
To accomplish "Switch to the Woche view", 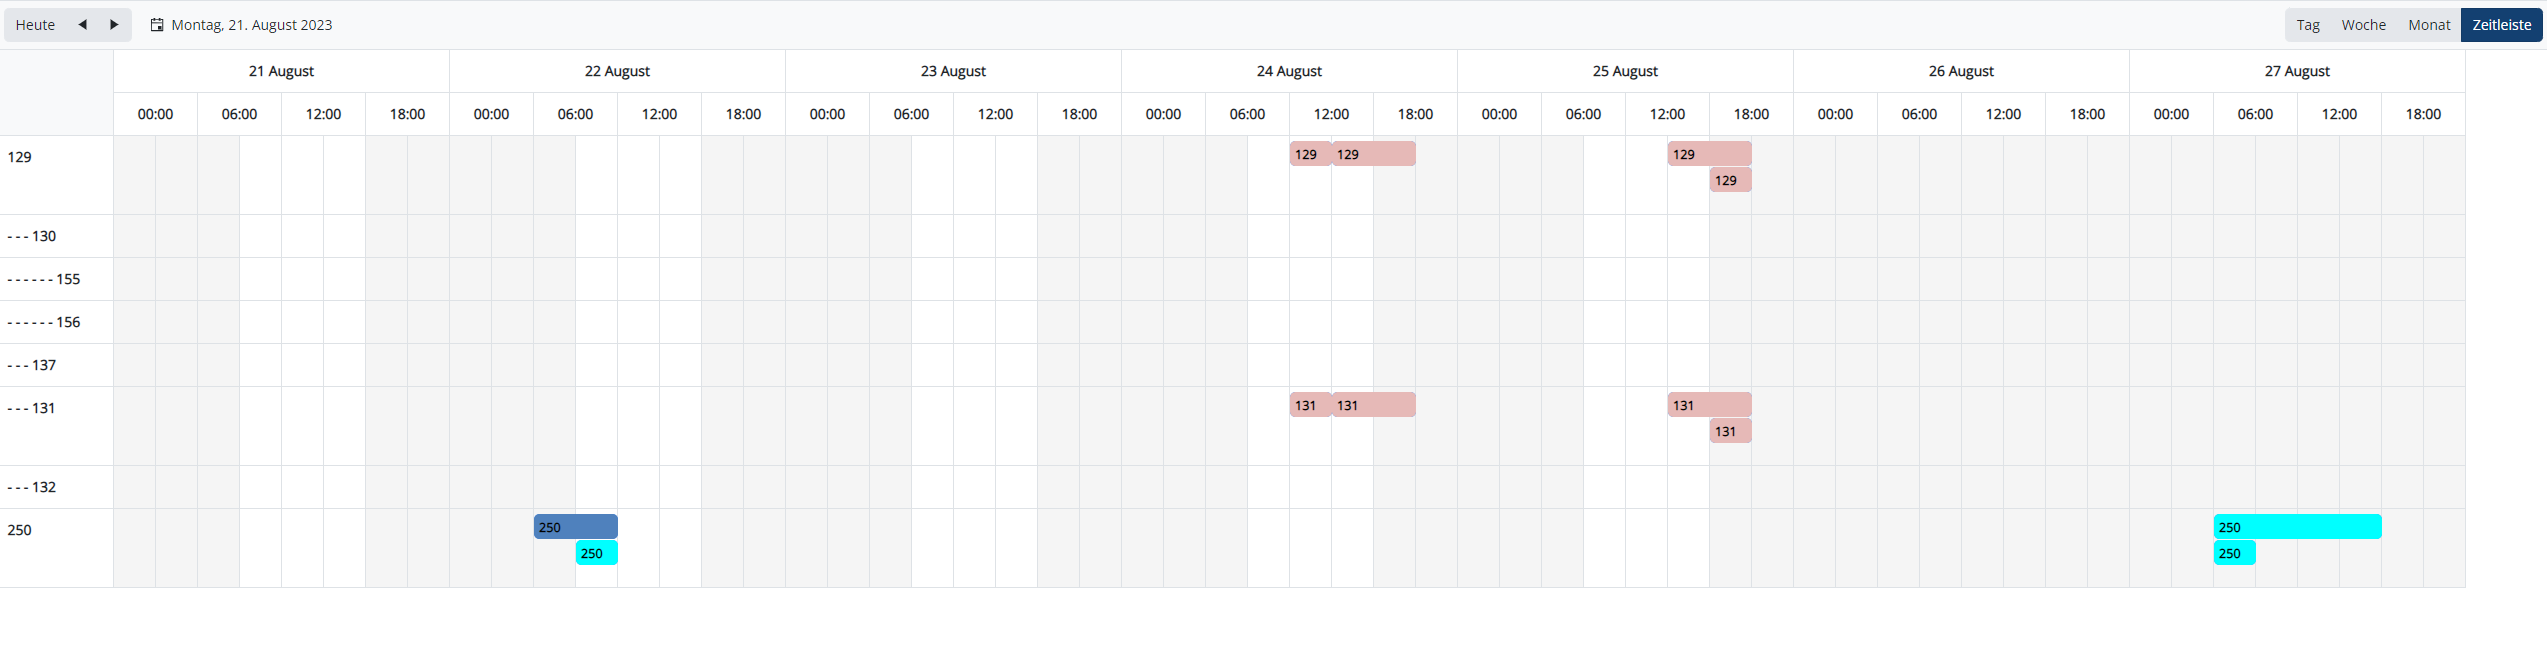I will coord(2363,25).
